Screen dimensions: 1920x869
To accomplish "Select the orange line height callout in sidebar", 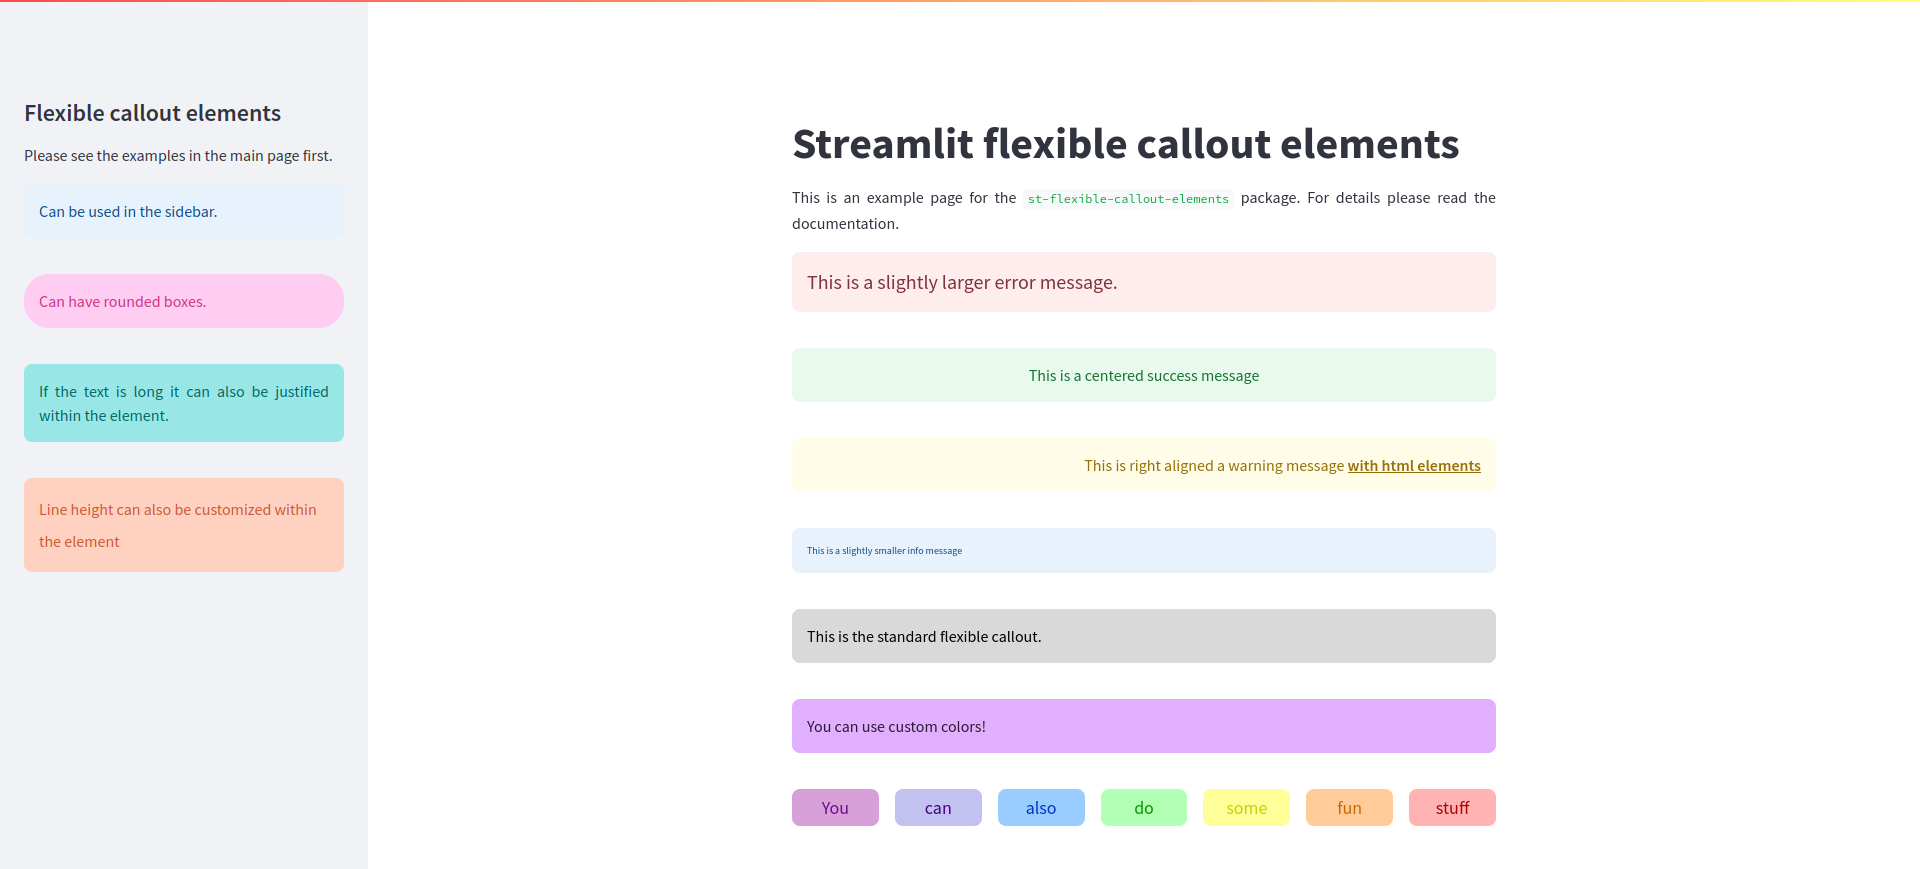I will click(x=183, y=525).
